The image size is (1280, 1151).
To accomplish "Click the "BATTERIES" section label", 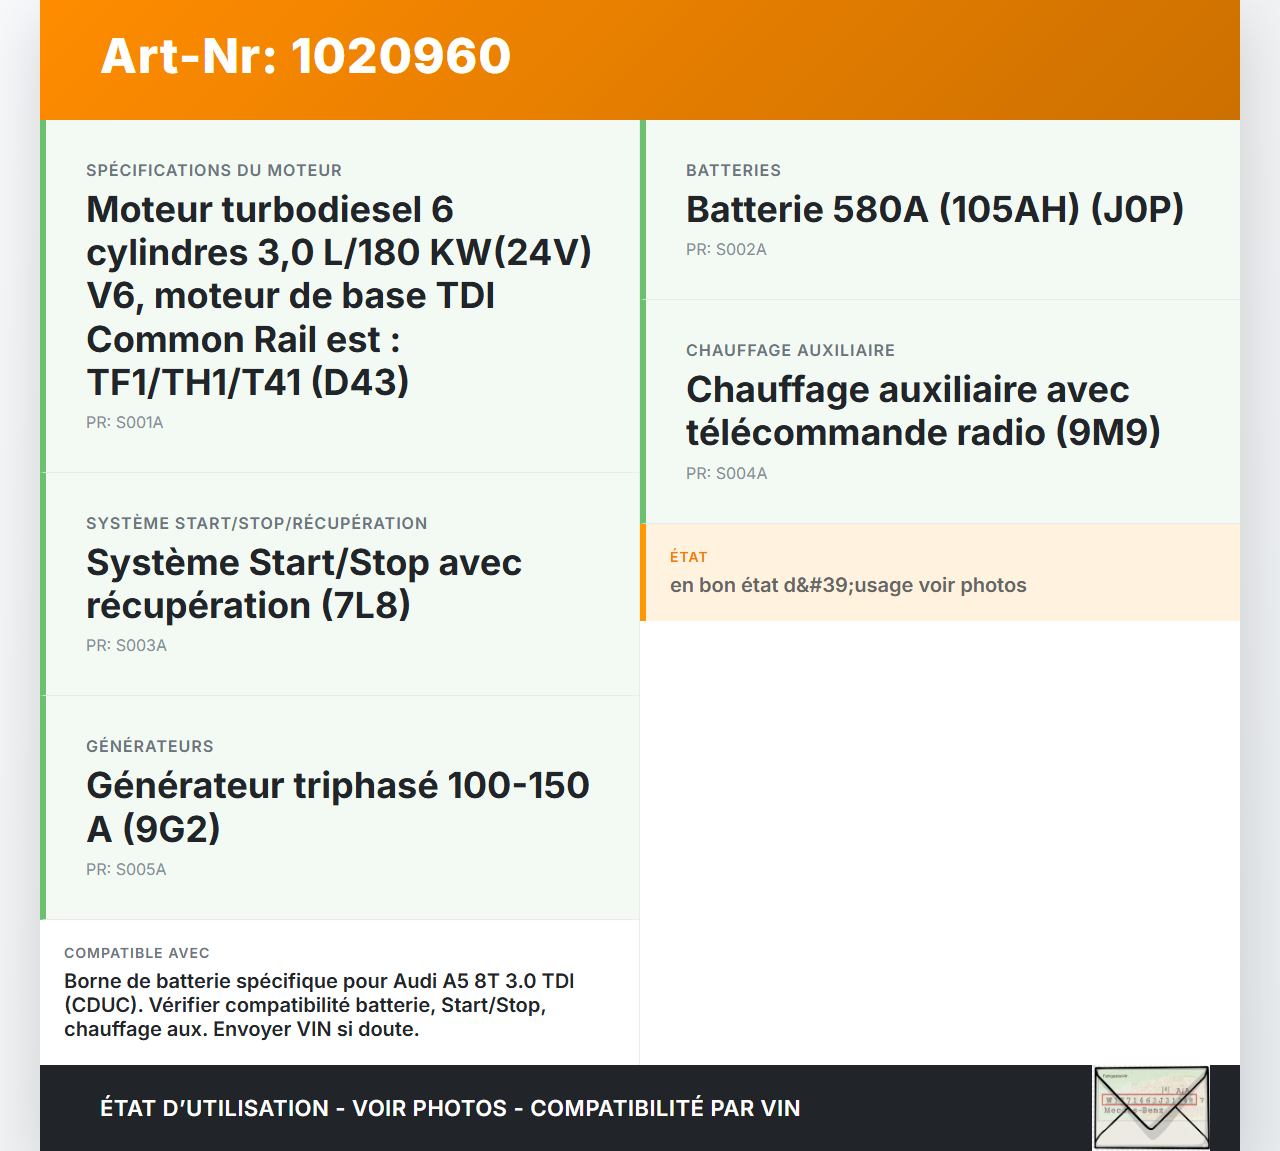I will (734, 171).
